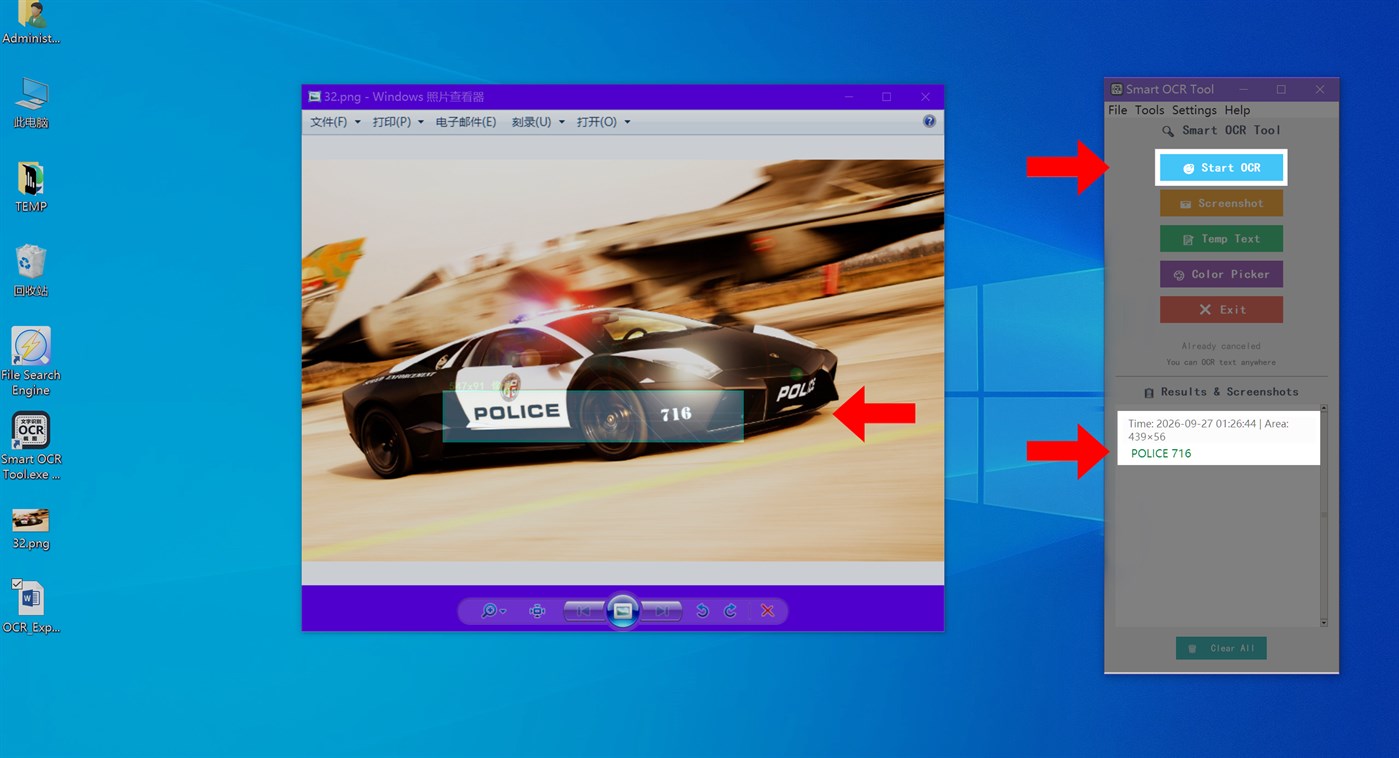Click the red Exit button
Screen dimensions: 1399x758
(x=1221, y=310)
